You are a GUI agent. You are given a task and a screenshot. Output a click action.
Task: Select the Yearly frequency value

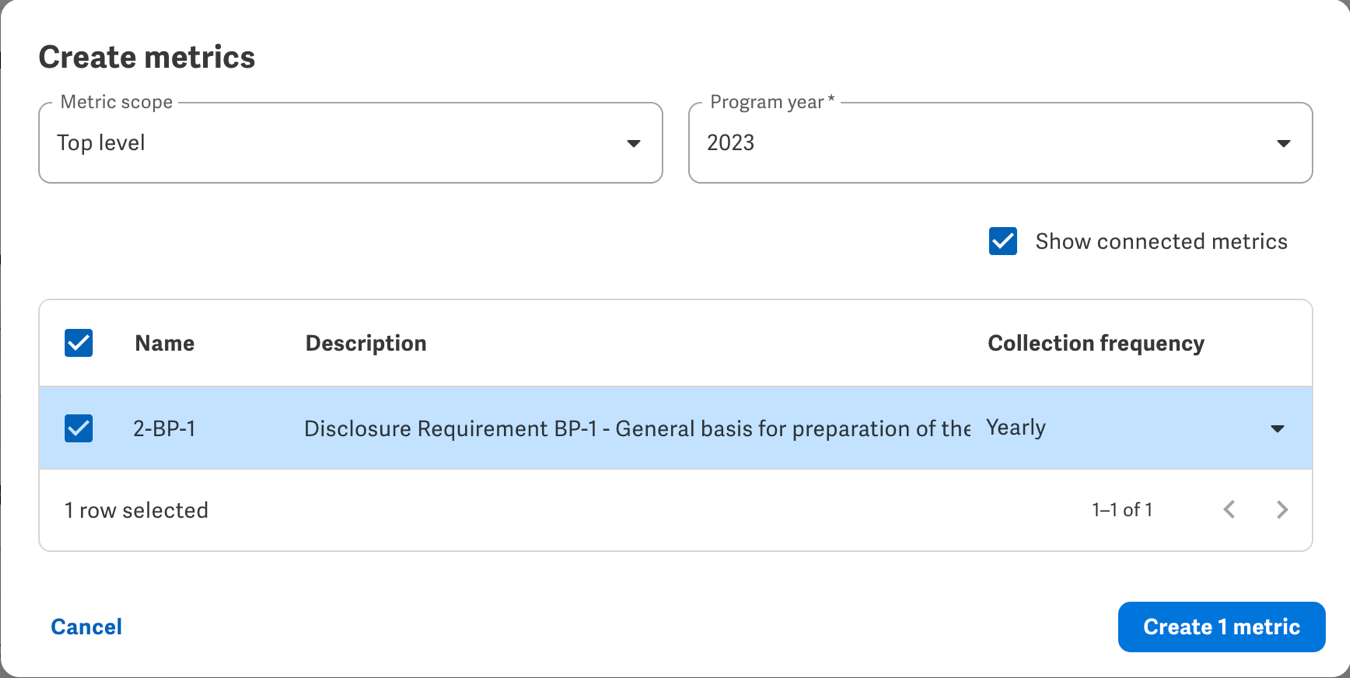click(1016, 428)
